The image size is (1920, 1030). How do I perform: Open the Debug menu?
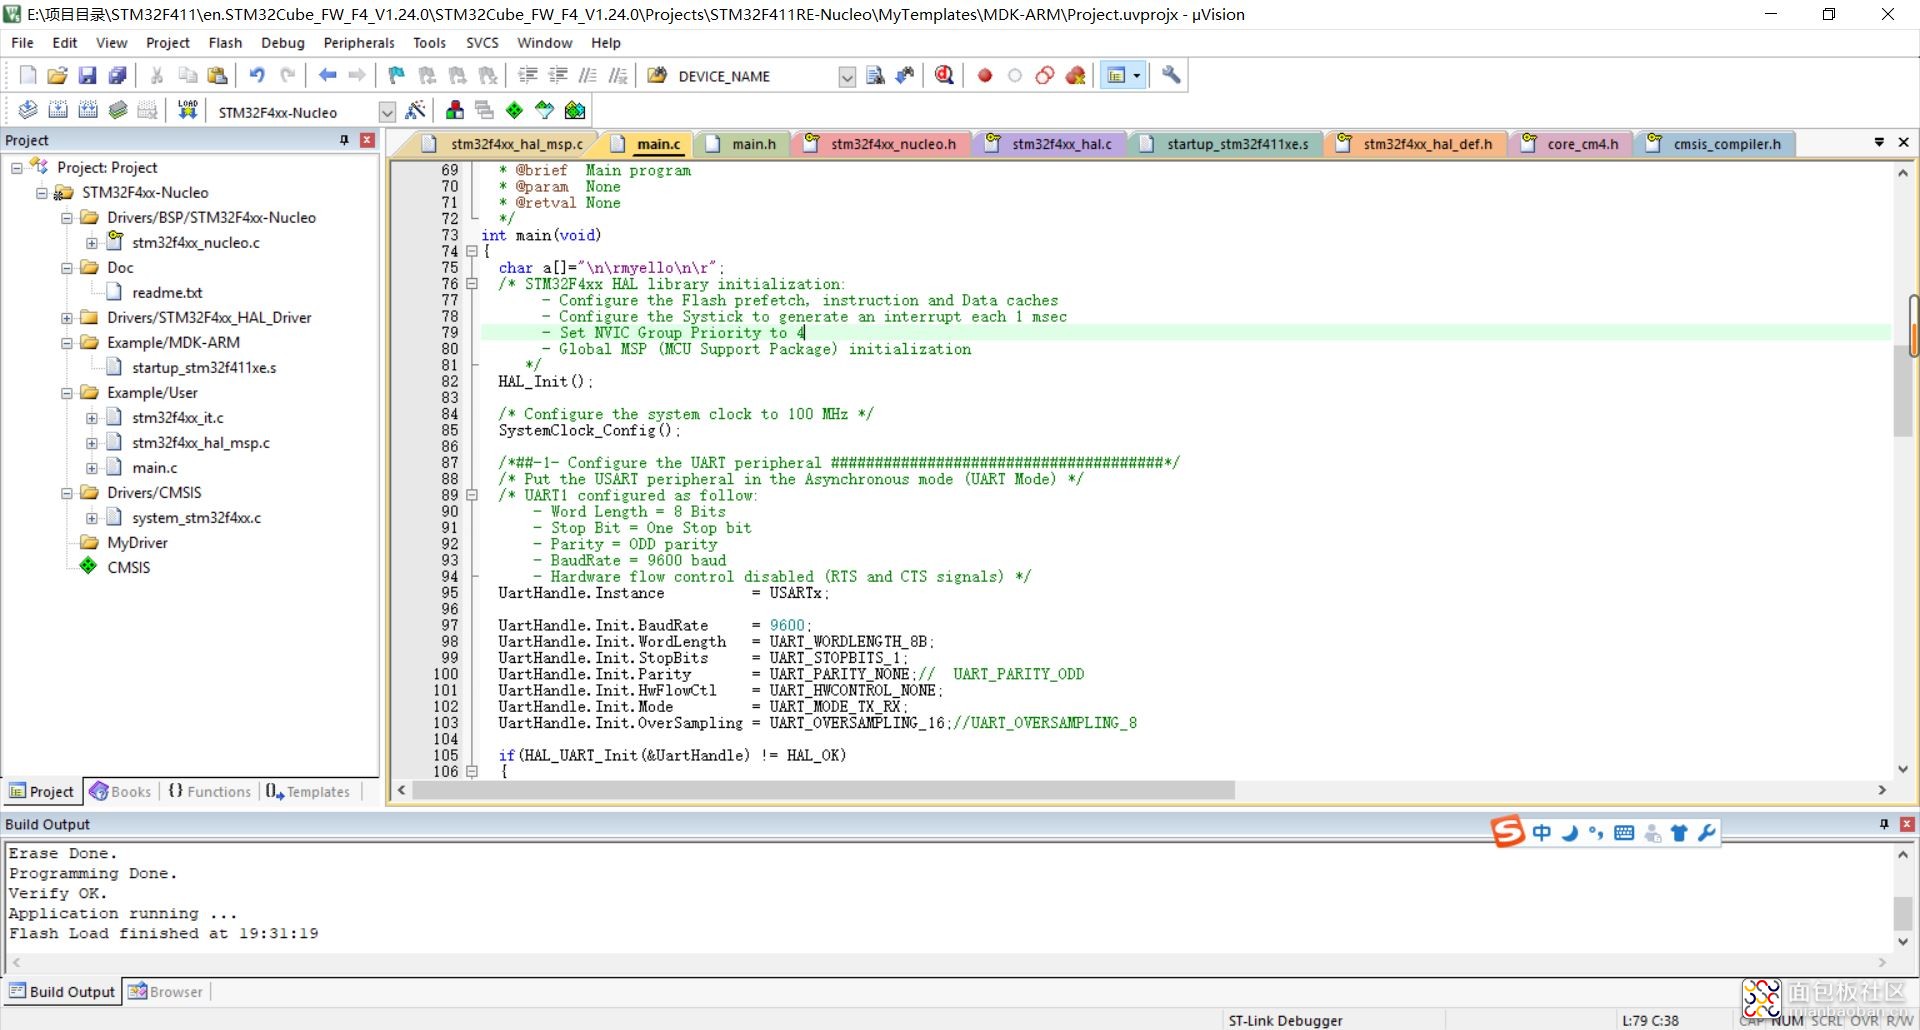point(283,43)
